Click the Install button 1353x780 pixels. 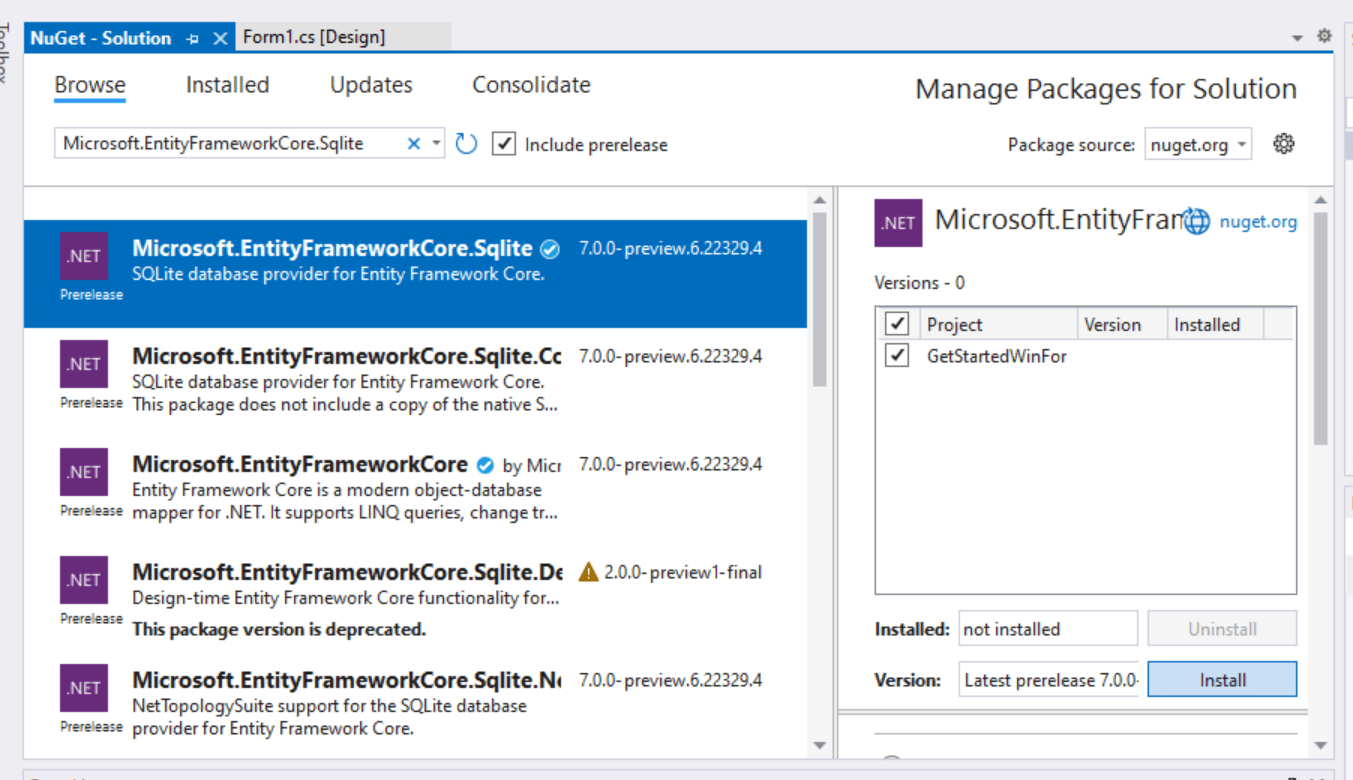[x=1221, y=679]
